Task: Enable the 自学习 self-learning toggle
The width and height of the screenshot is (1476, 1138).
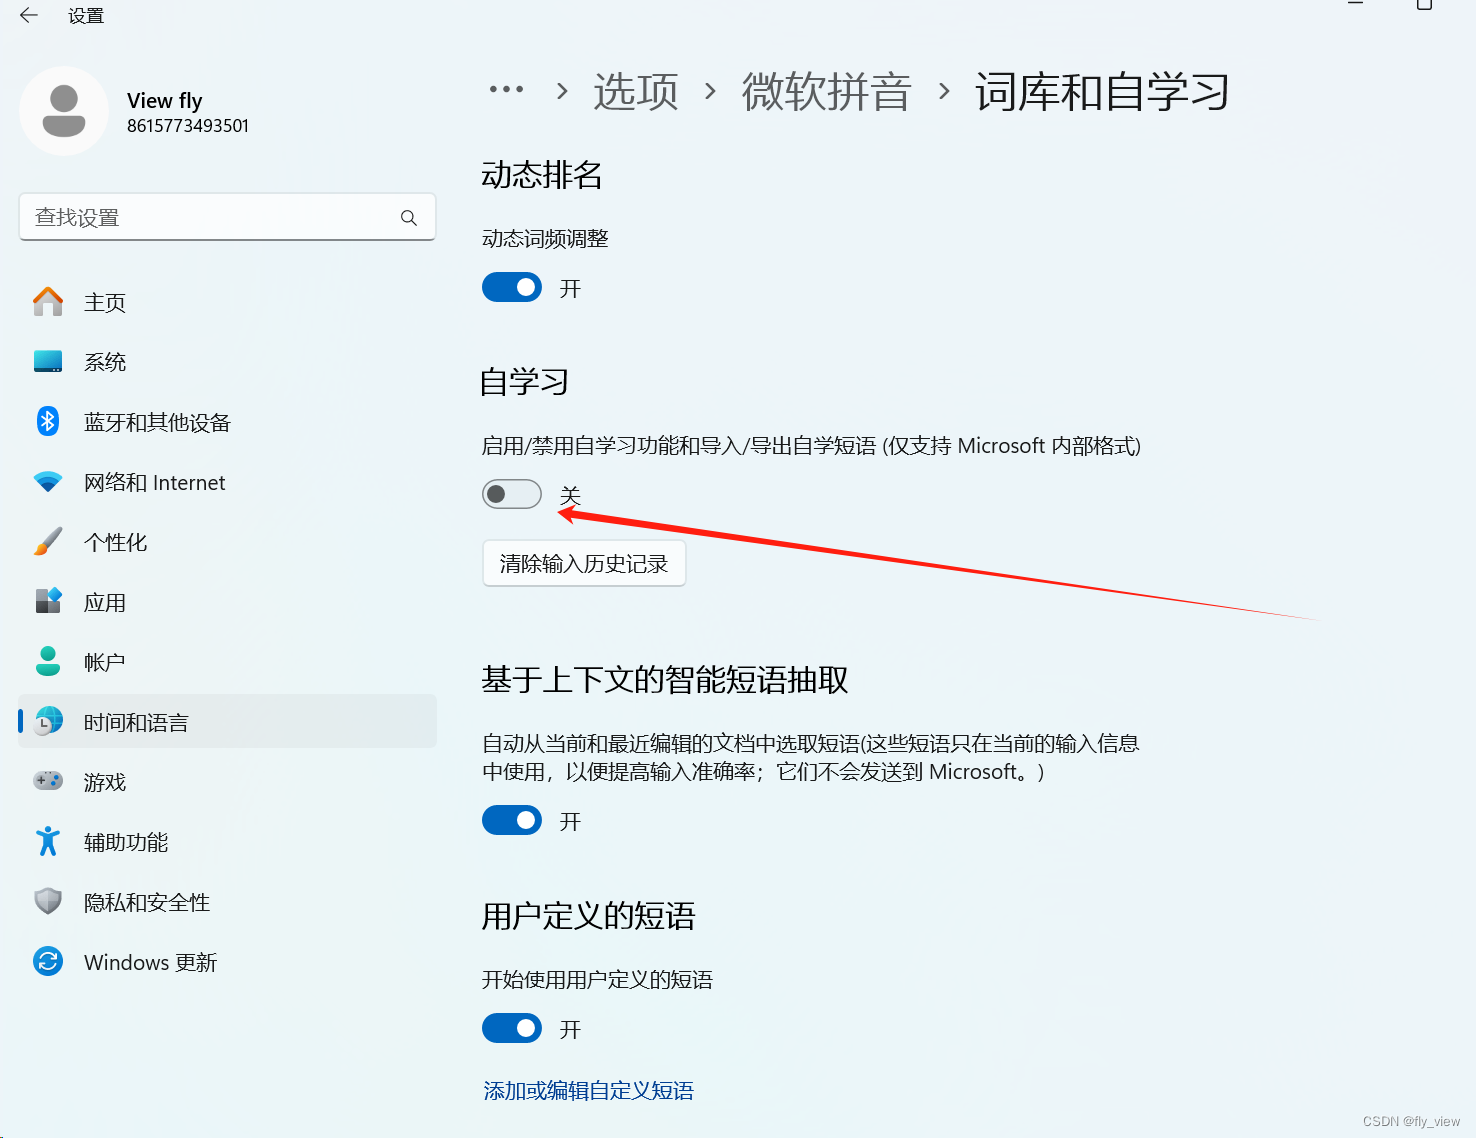Action: pyautogui.click(x=512, y=495)
